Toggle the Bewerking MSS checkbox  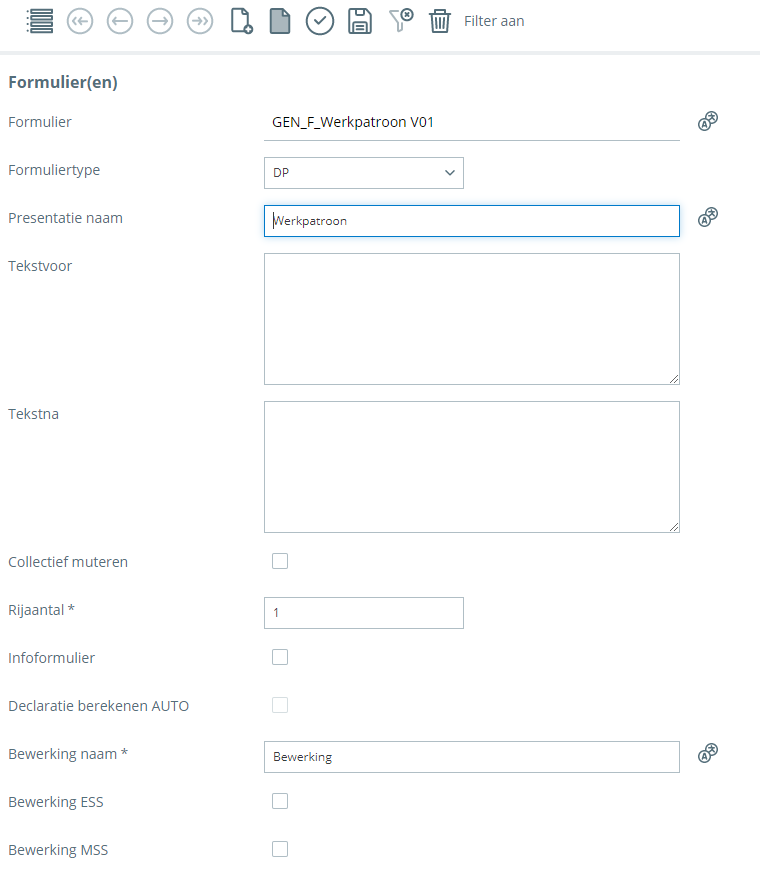click(280, 849)
